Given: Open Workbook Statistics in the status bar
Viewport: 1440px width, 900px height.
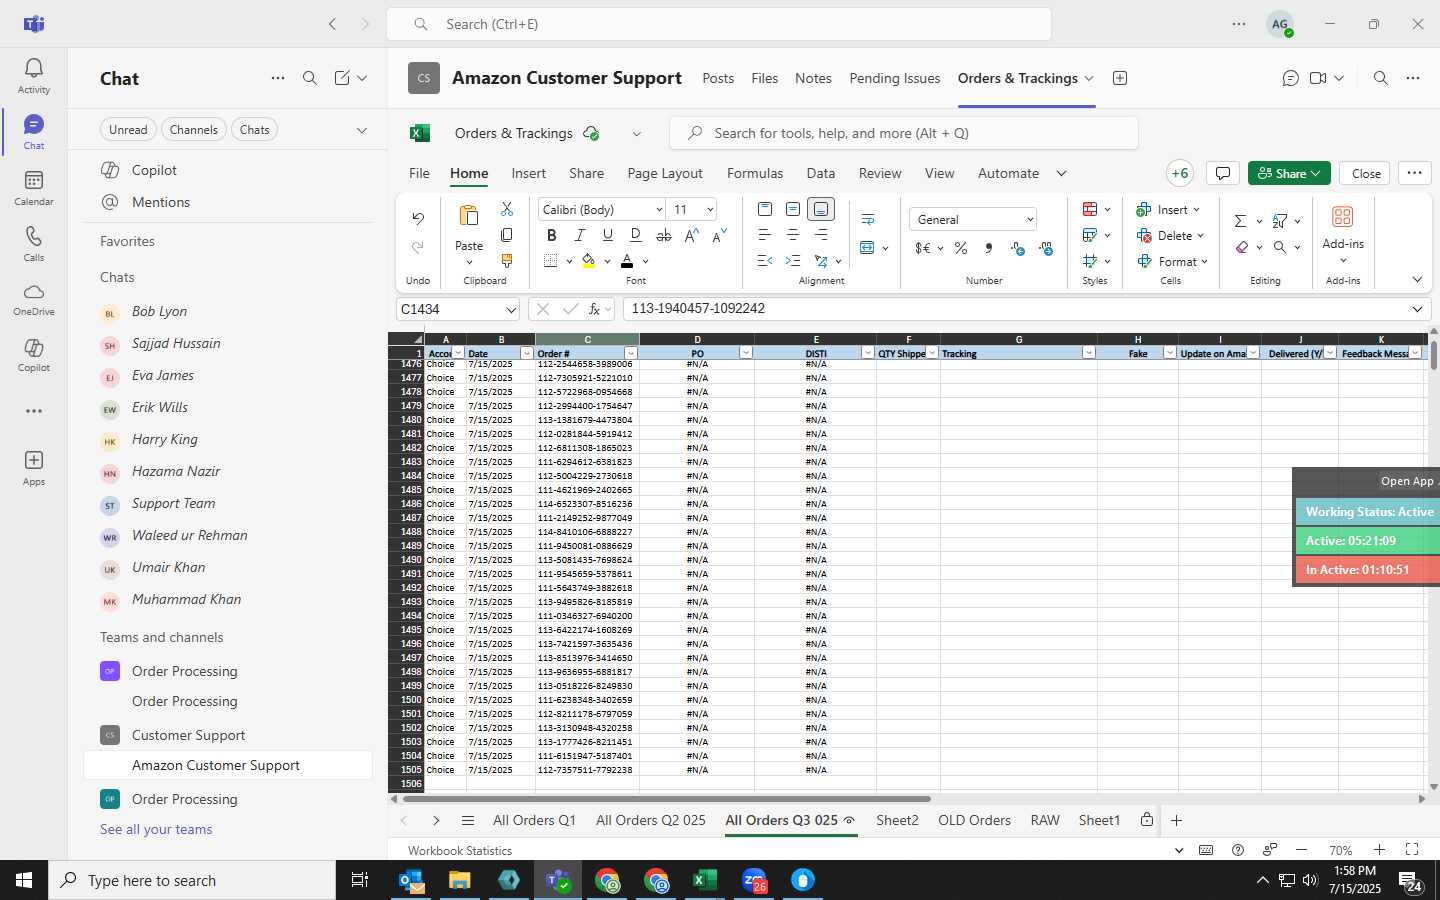Looking at the screenshot, I should pos(459,850).
